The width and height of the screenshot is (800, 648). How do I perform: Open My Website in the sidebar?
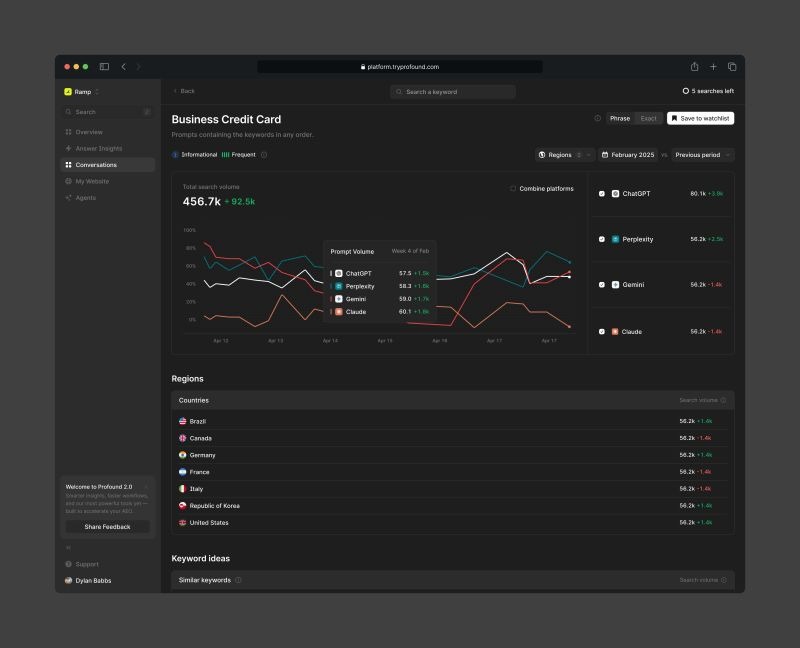pyautogui.click(x=108, y=181)
